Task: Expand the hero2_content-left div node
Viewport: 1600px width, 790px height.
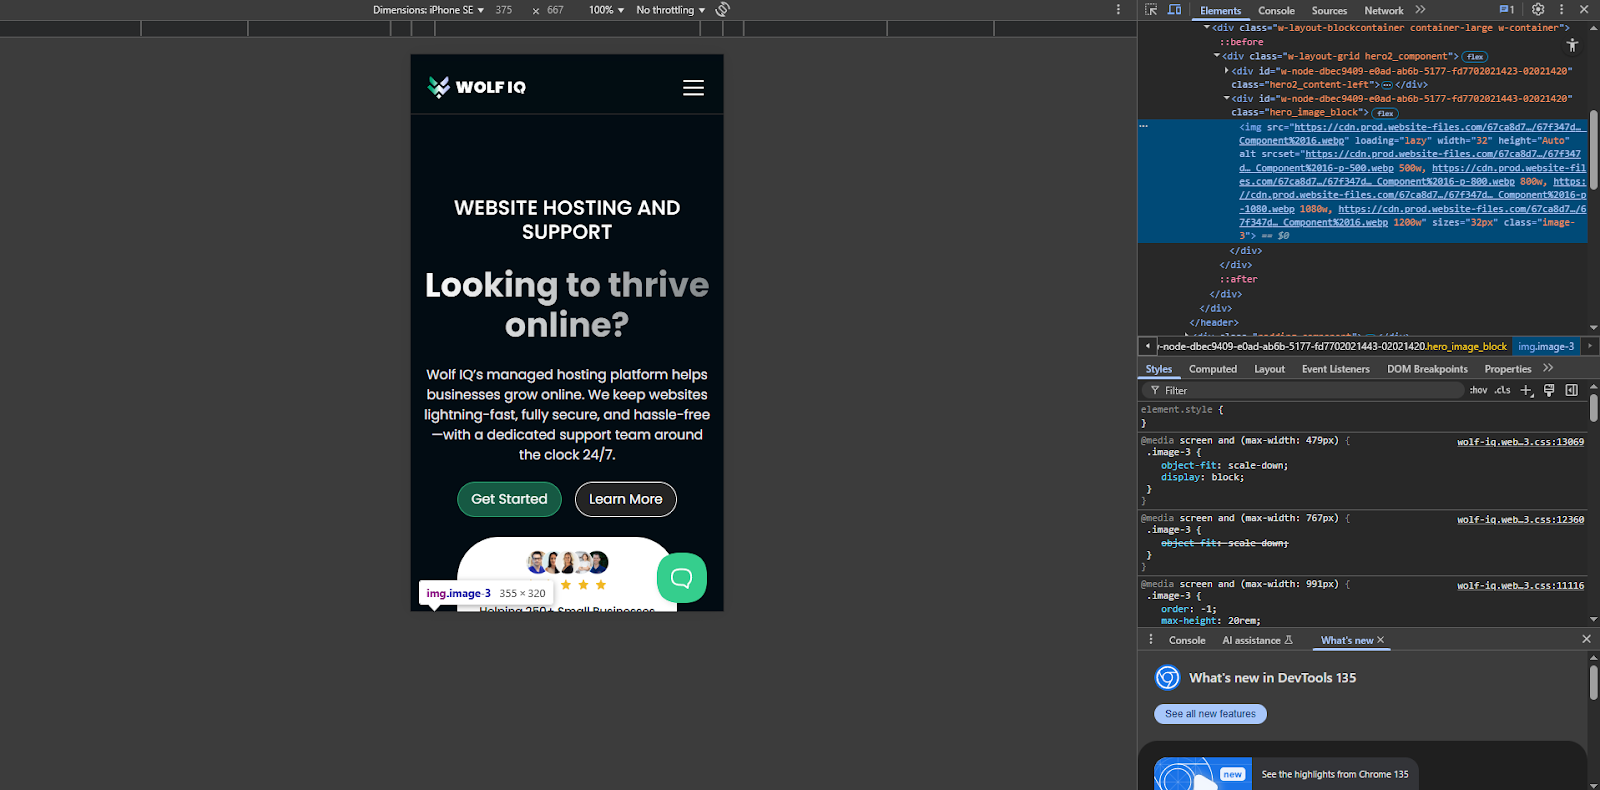Action: point(1227,71)
